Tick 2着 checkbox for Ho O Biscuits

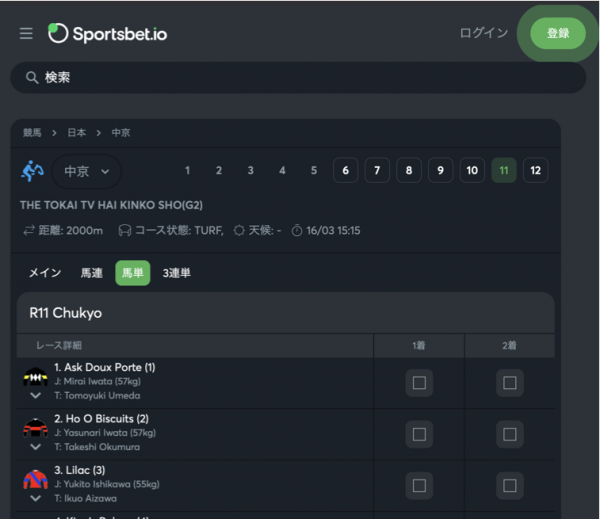click(510, 434)
